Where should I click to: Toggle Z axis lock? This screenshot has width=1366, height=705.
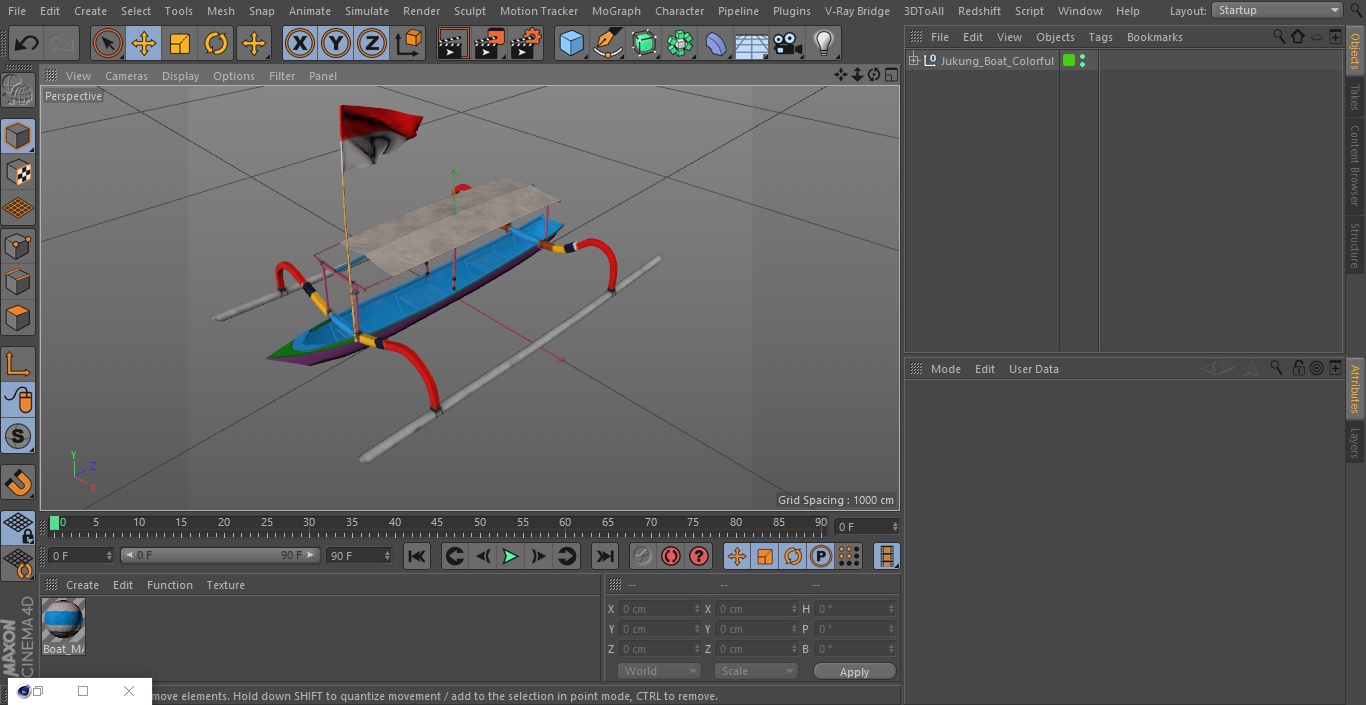(372, 43)
